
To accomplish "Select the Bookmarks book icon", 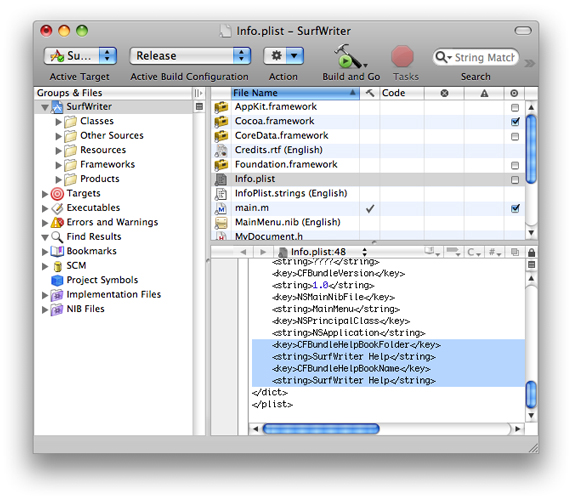I will click(57, 251).
